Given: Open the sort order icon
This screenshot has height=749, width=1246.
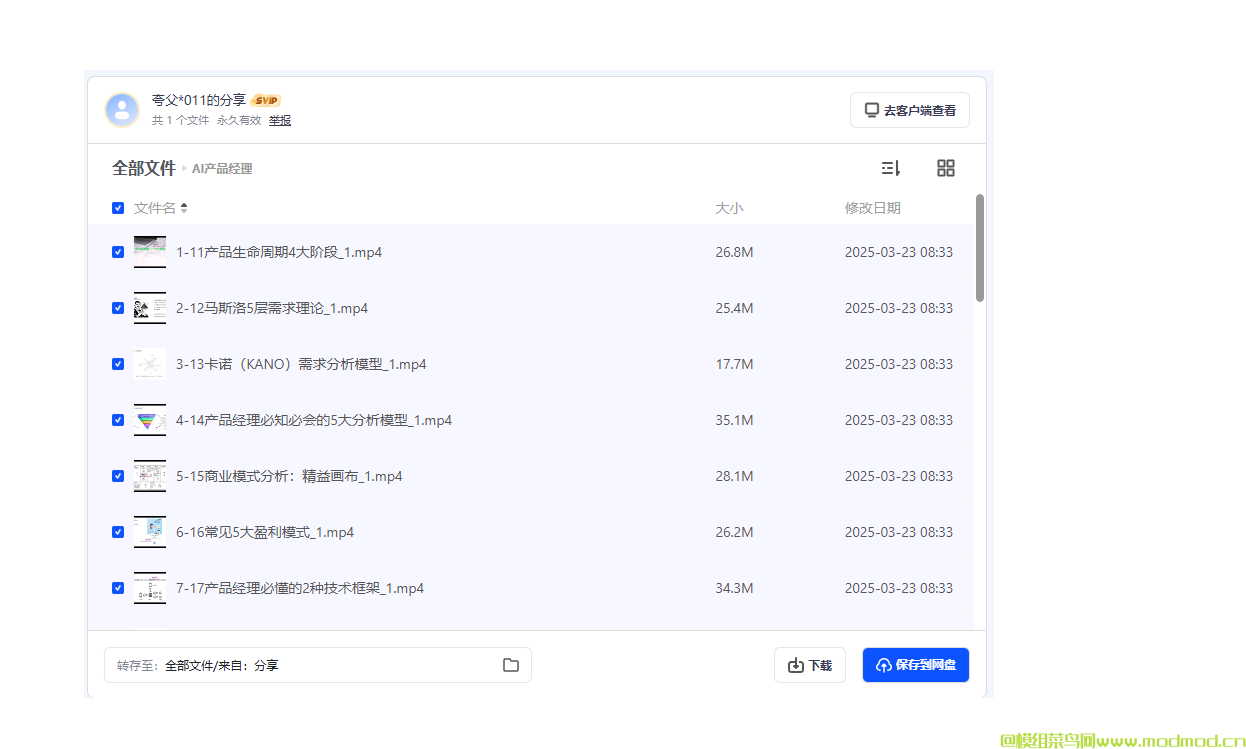Looking at the screenshot, I should click(x=891, y=168).
